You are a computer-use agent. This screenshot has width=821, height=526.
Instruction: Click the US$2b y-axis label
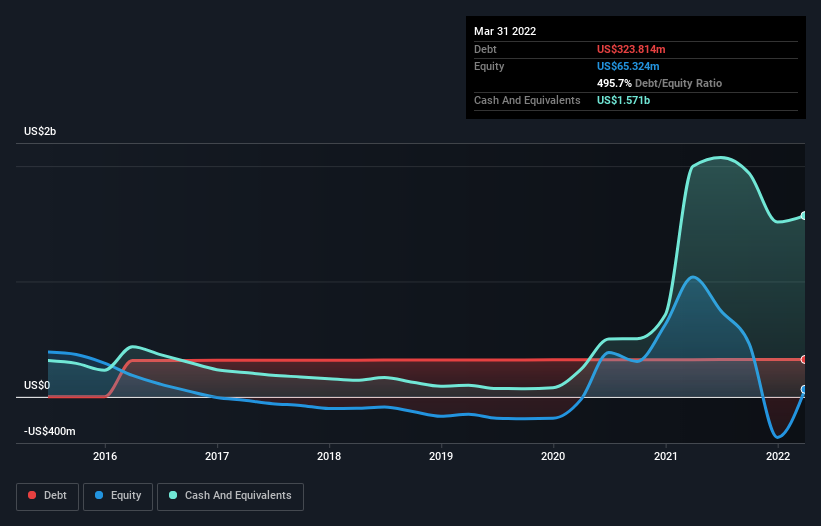point(40,131)
